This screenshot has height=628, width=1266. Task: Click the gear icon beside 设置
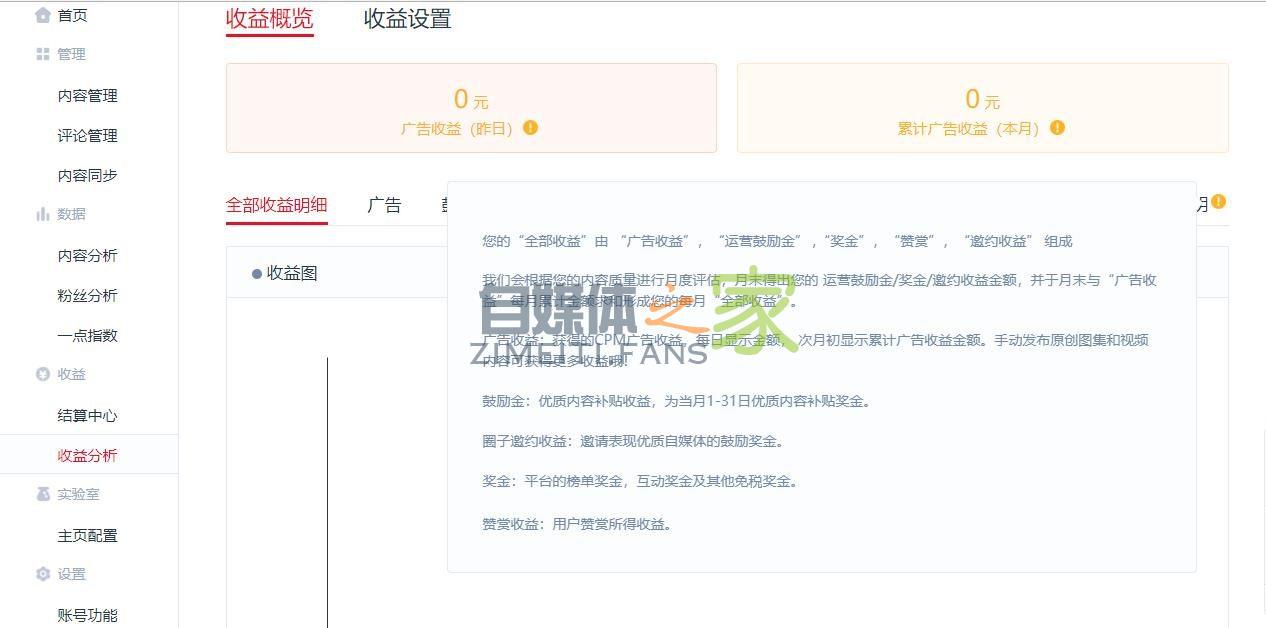pos(42,574)
